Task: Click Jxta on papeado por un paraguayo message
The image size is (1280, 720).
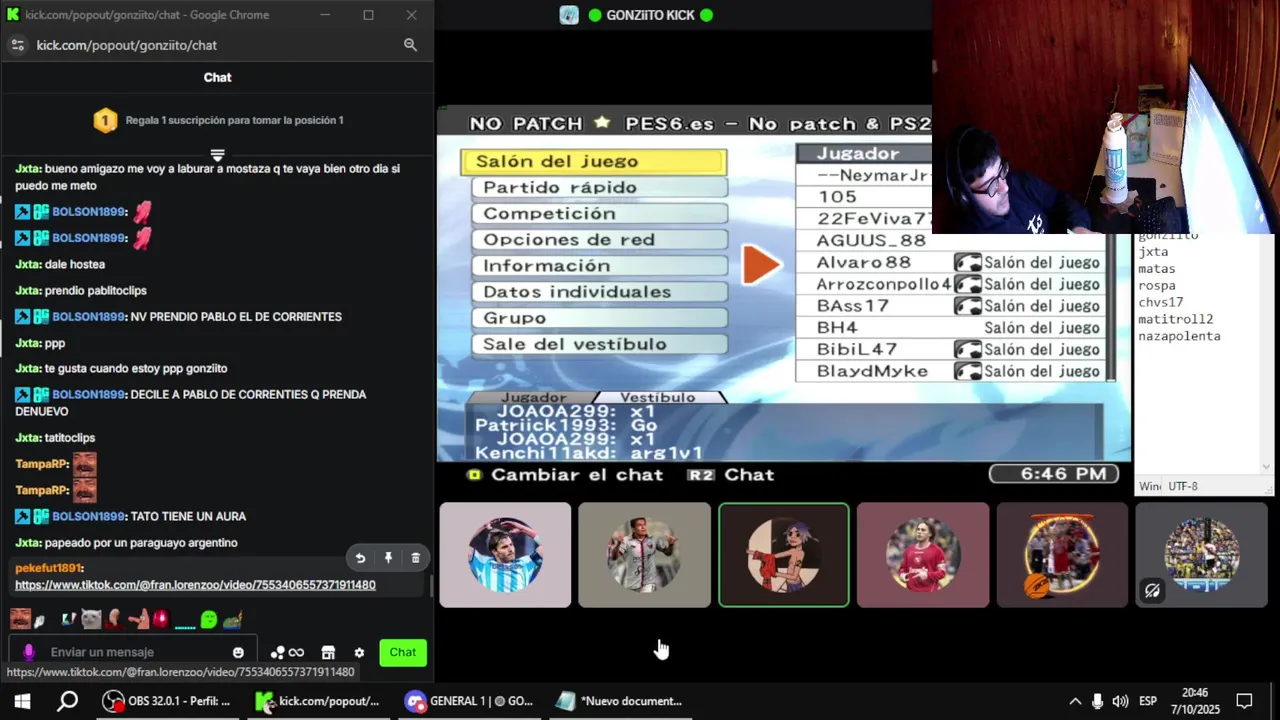Action: 27,542
